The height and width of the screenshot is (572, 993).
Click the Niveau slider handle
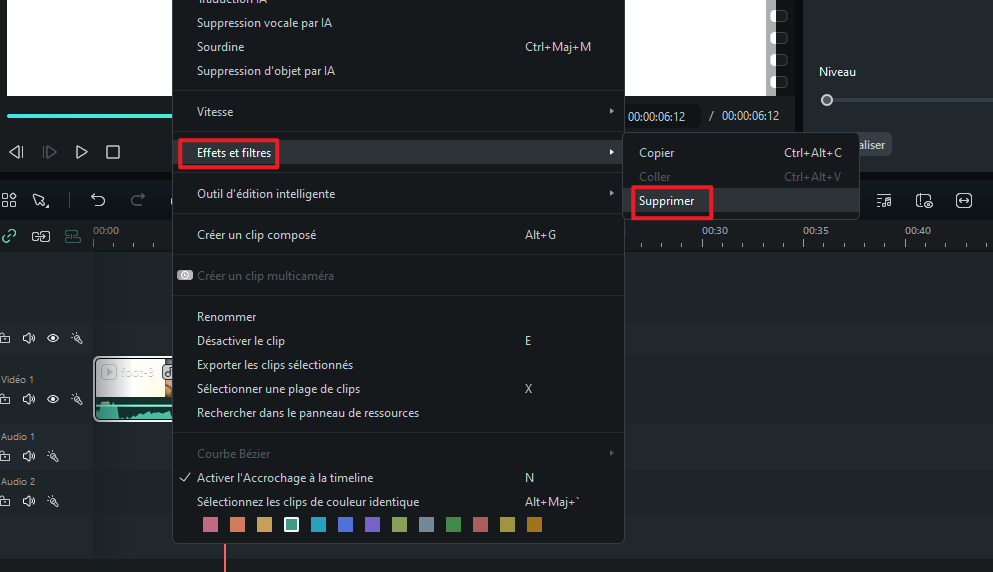826,100
